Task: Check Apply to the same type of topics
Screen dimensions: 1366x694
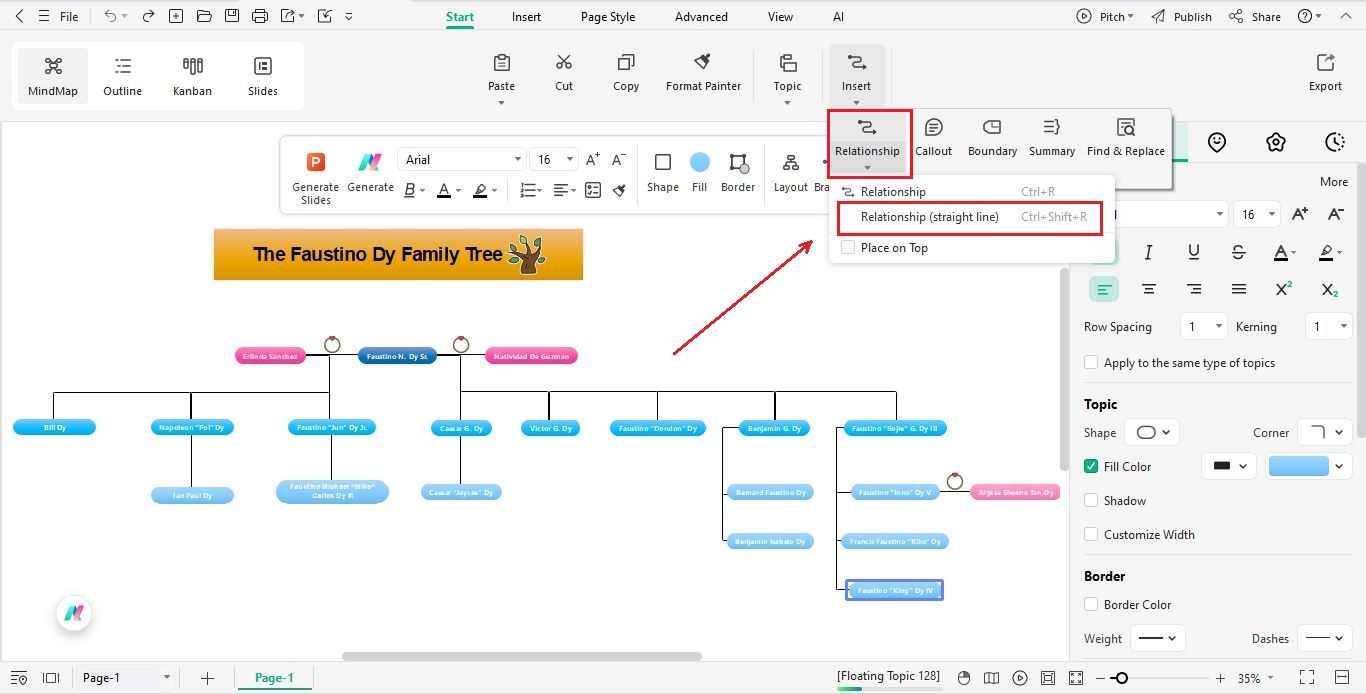Action: pyautogui.click(x=1091, y=363)
